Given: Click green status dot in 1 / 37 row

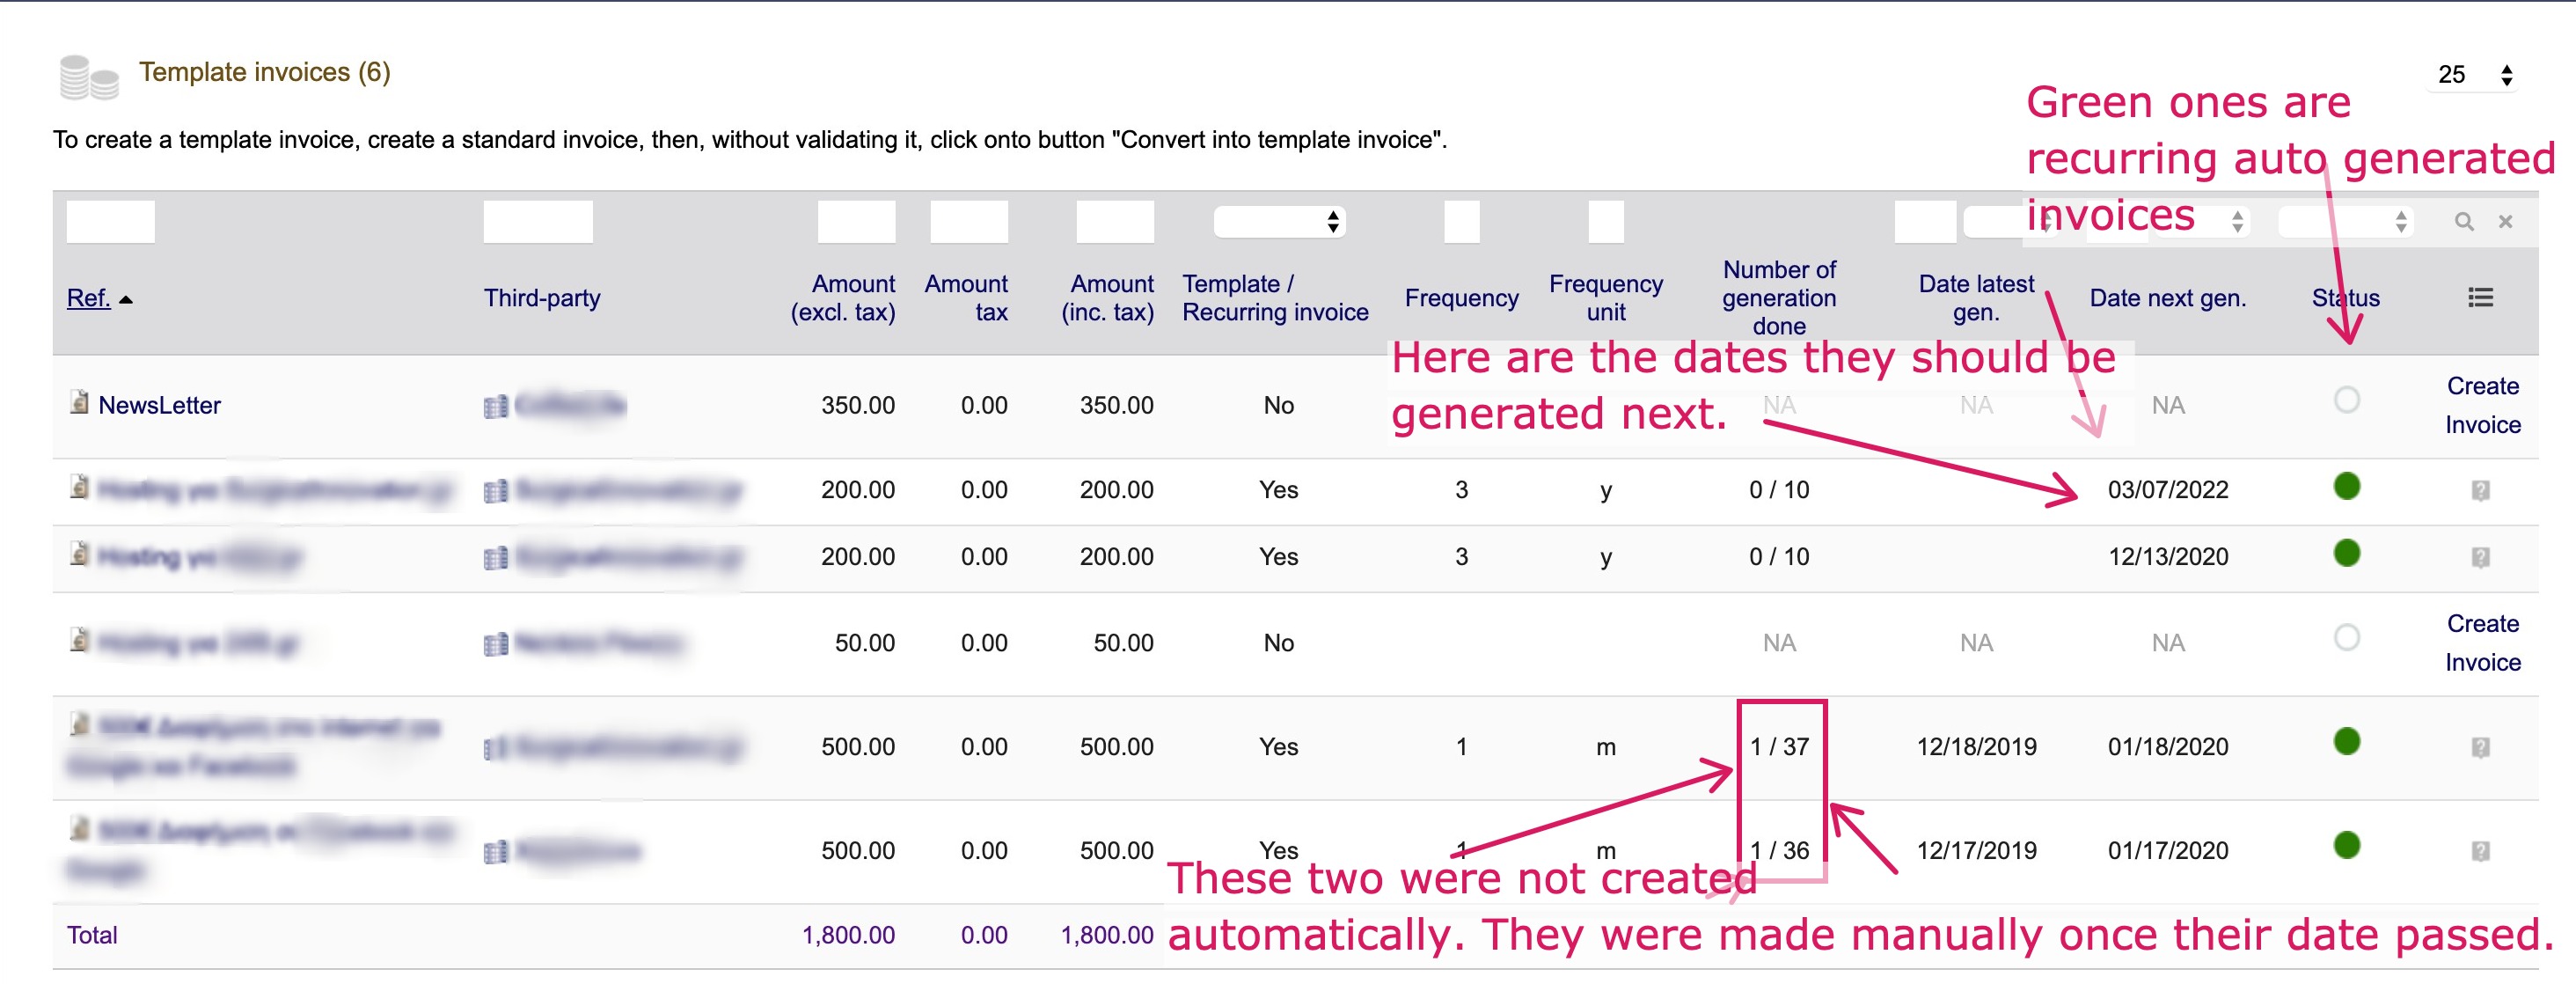Looking at the screenshot, I should click(x=2346, y=741).
